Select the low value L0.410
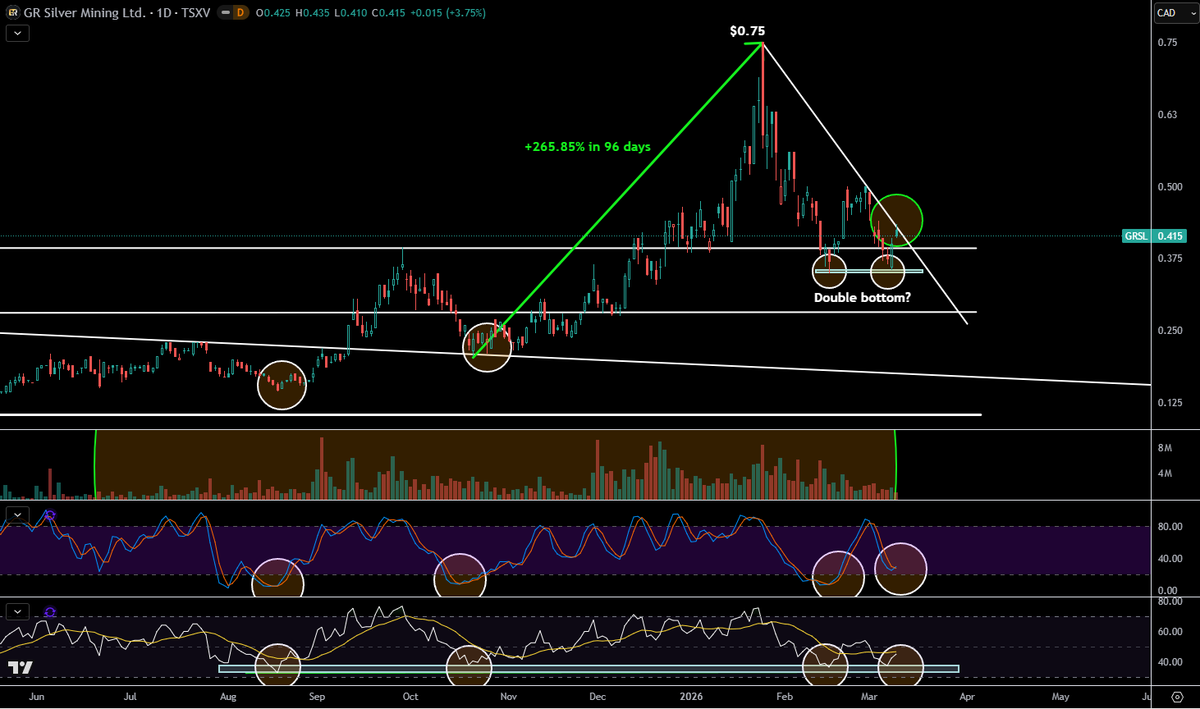1200x709 pixels. pyautogui.click(x=351, y=13)
